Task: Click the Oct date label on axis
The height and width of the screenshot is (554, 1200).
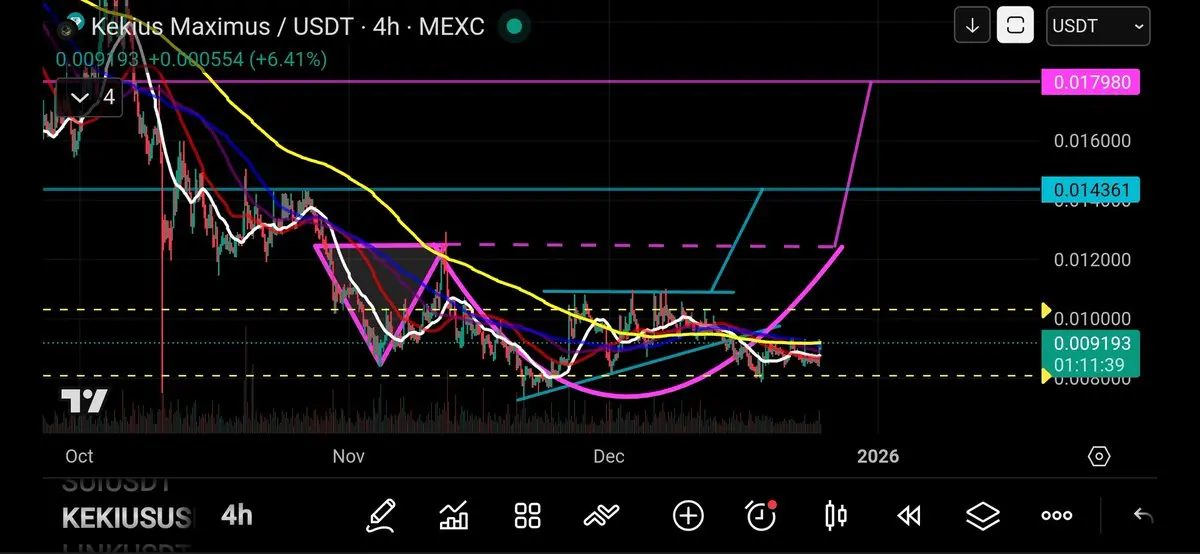Action: tap(79, 457)
